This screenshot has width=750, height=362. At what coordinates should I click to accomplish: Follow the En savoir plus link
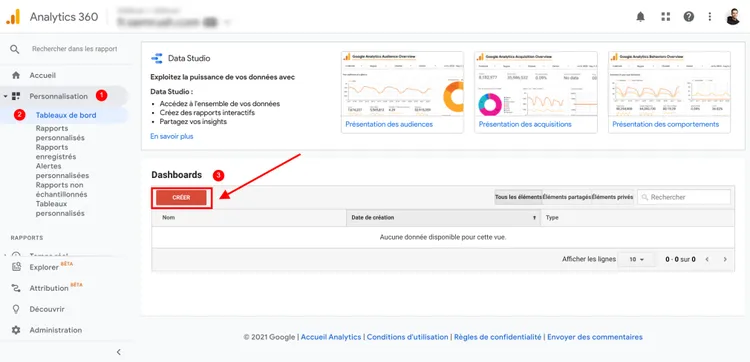[172, 136]
